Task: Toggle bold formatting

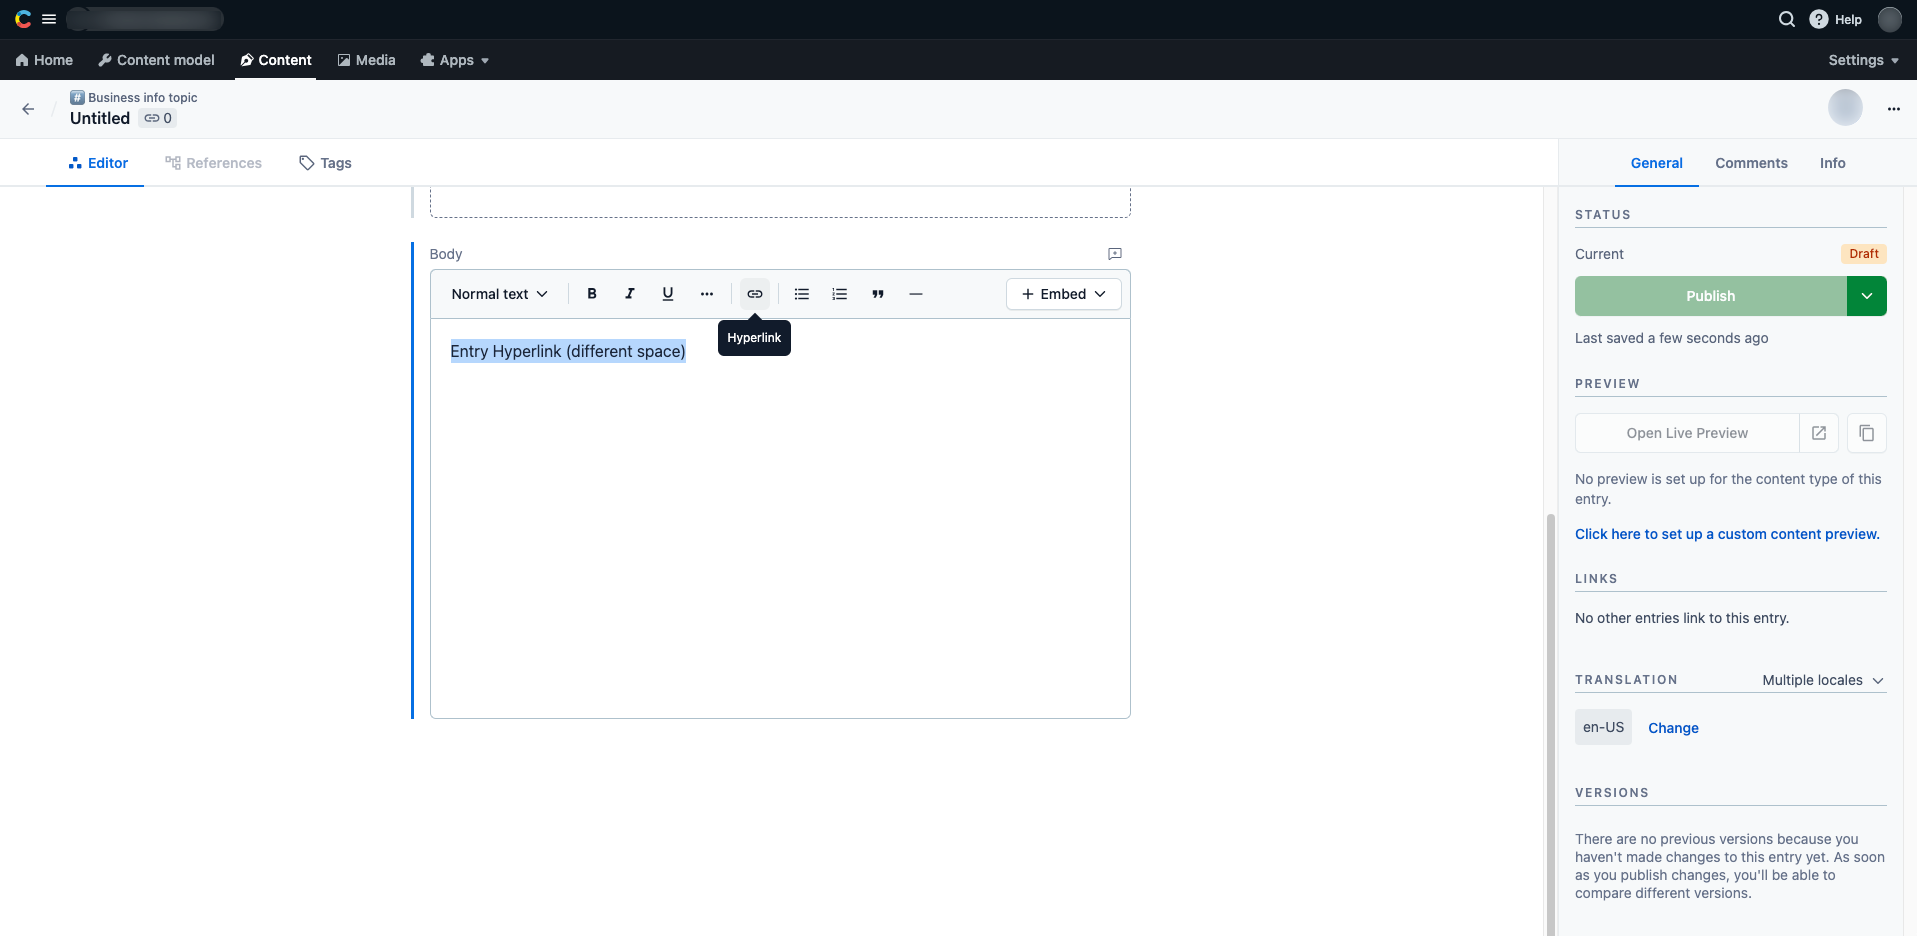Action: click(592, 294)
